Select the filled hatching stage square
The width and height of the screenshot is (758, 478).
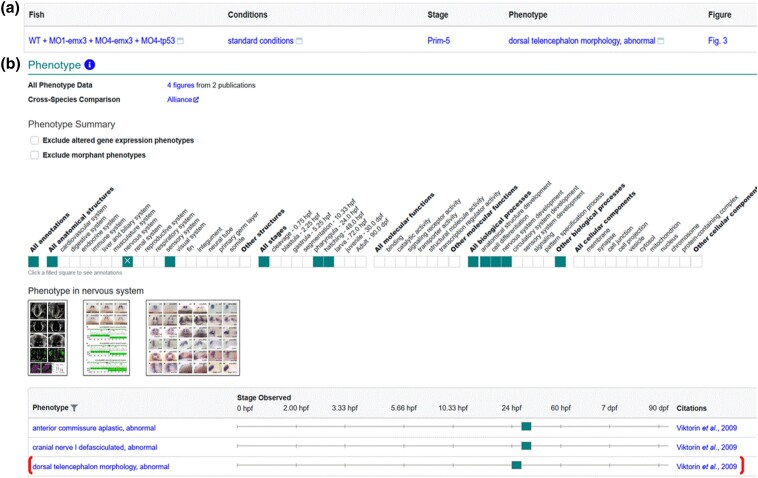(329, 261)
